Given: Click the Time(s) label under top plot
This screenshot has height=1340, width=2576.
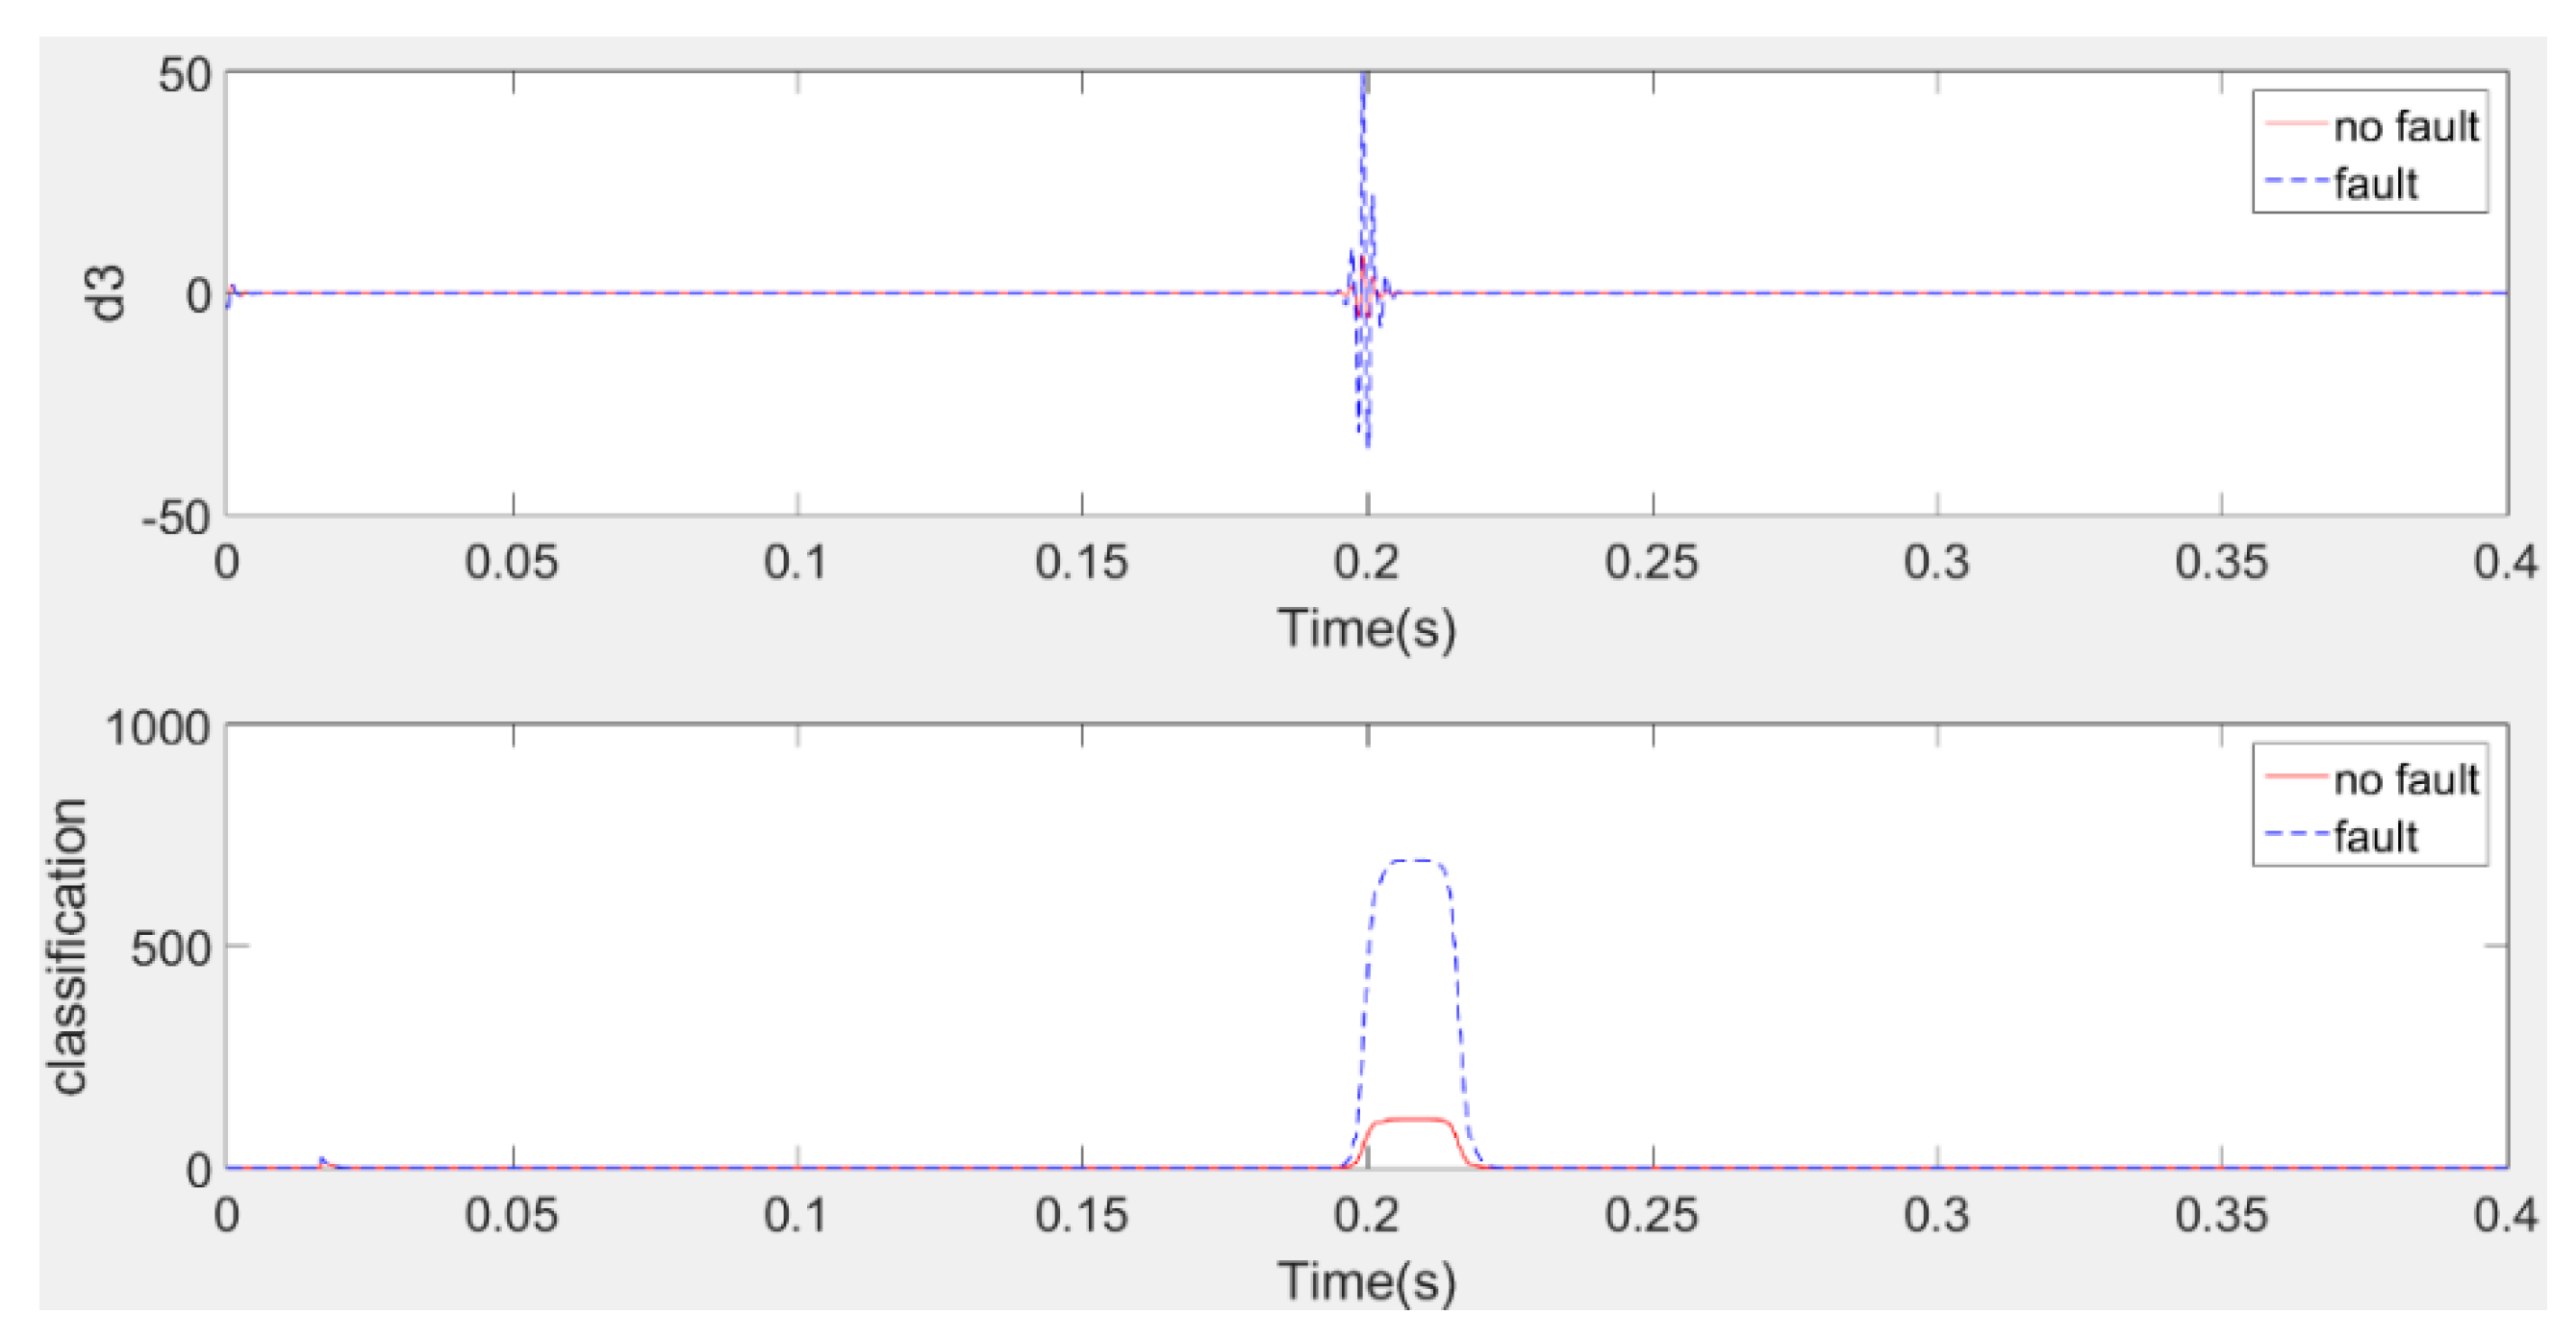Looking at the screenshot, I should (1366, 628).
